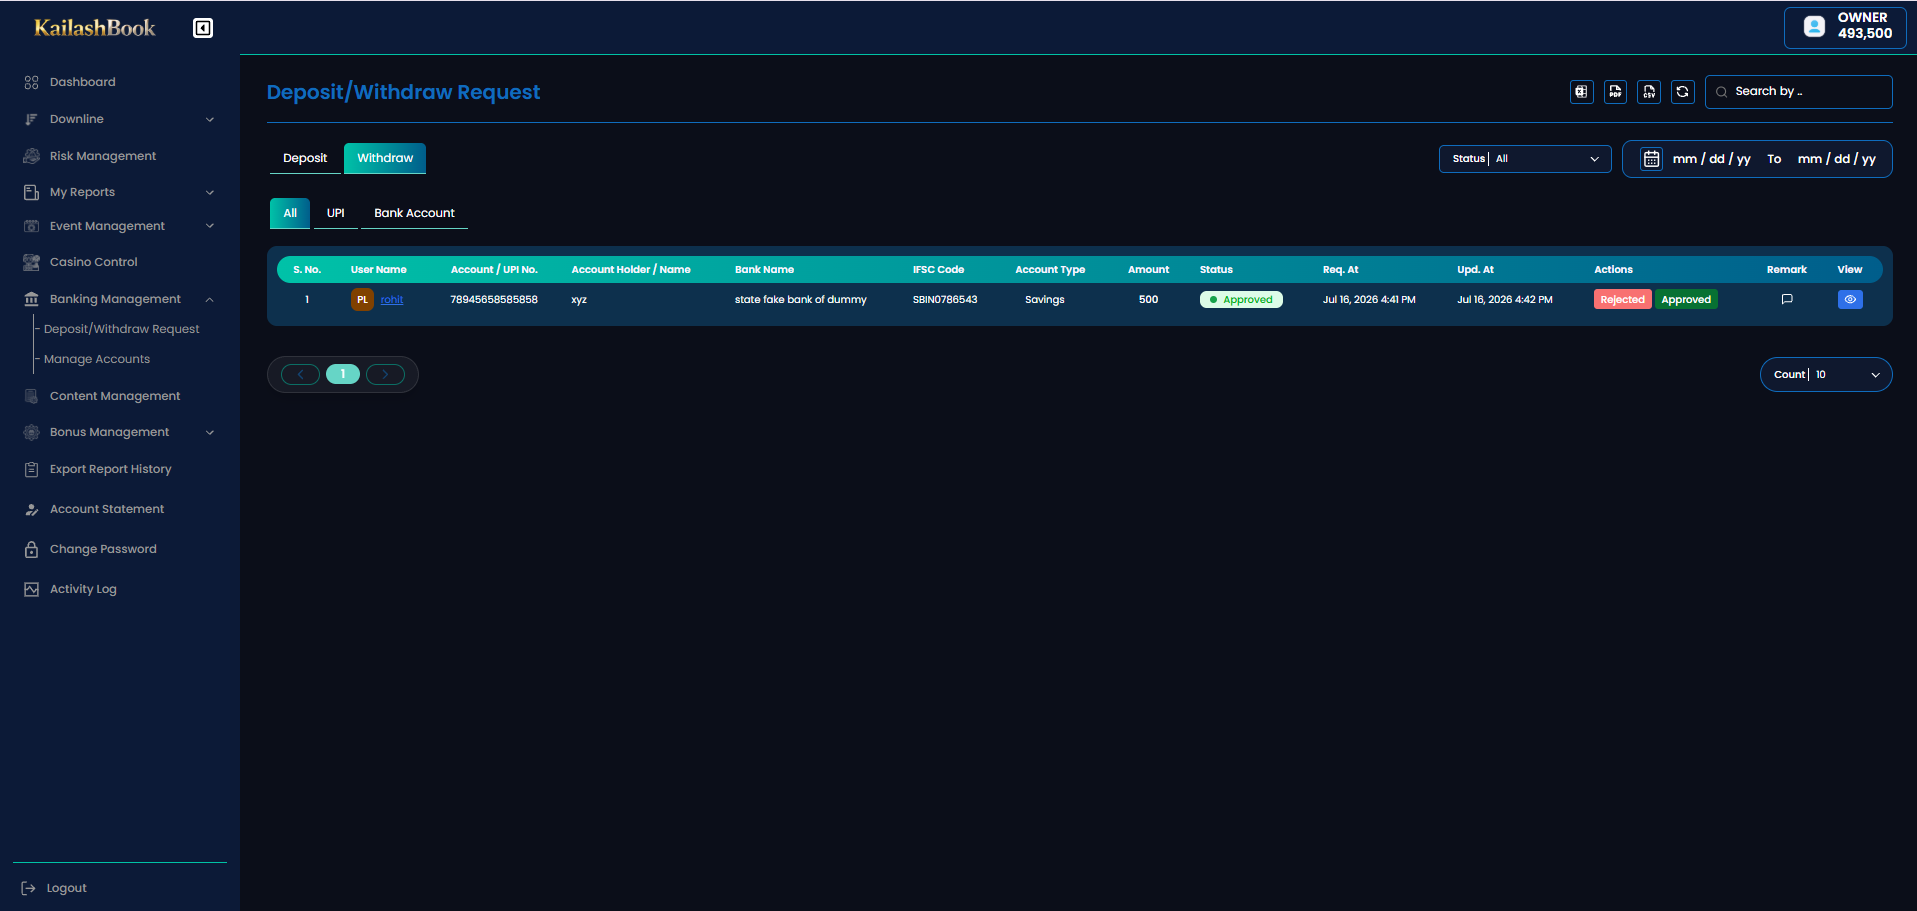Click the Risk Management sidebar icon
The image size is (1917, 911).
coord(31,156)
